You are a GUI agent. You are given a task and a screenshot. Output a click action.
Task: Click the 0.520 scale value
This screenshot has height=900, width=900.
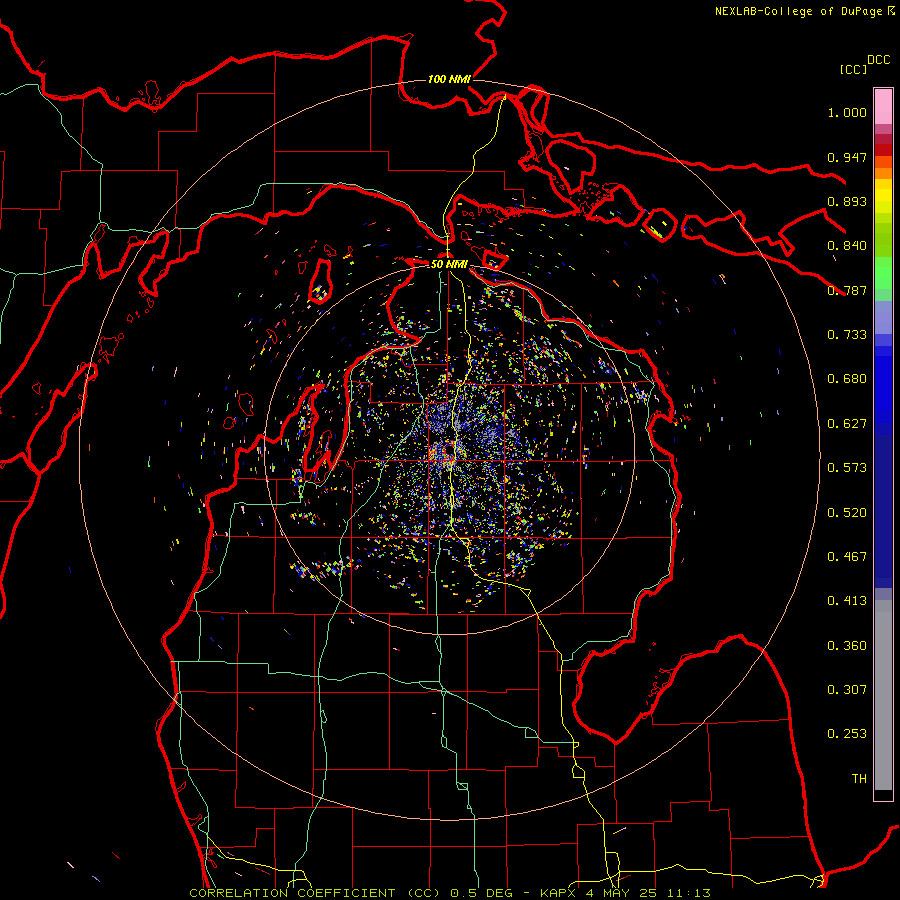(x=847, y=513)
